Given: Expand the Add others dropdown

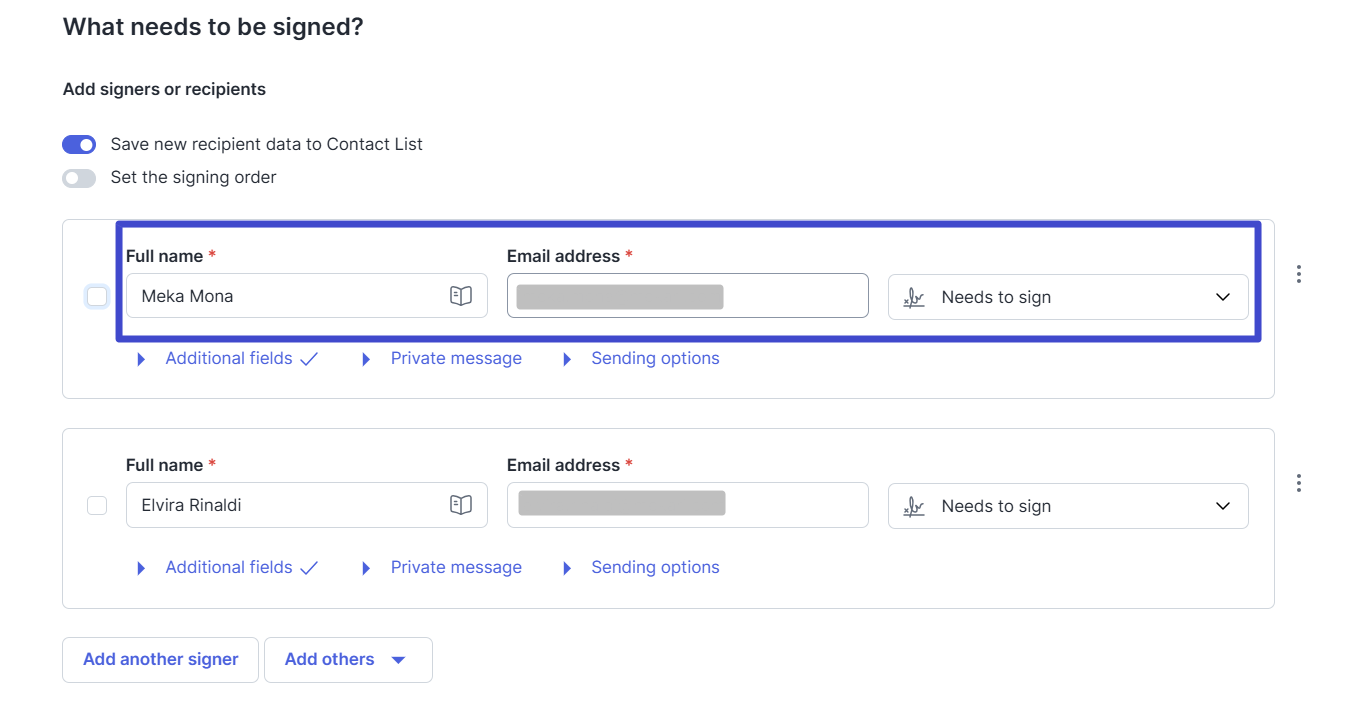Looking at the screenshot, I should click(x=348, y=660).
